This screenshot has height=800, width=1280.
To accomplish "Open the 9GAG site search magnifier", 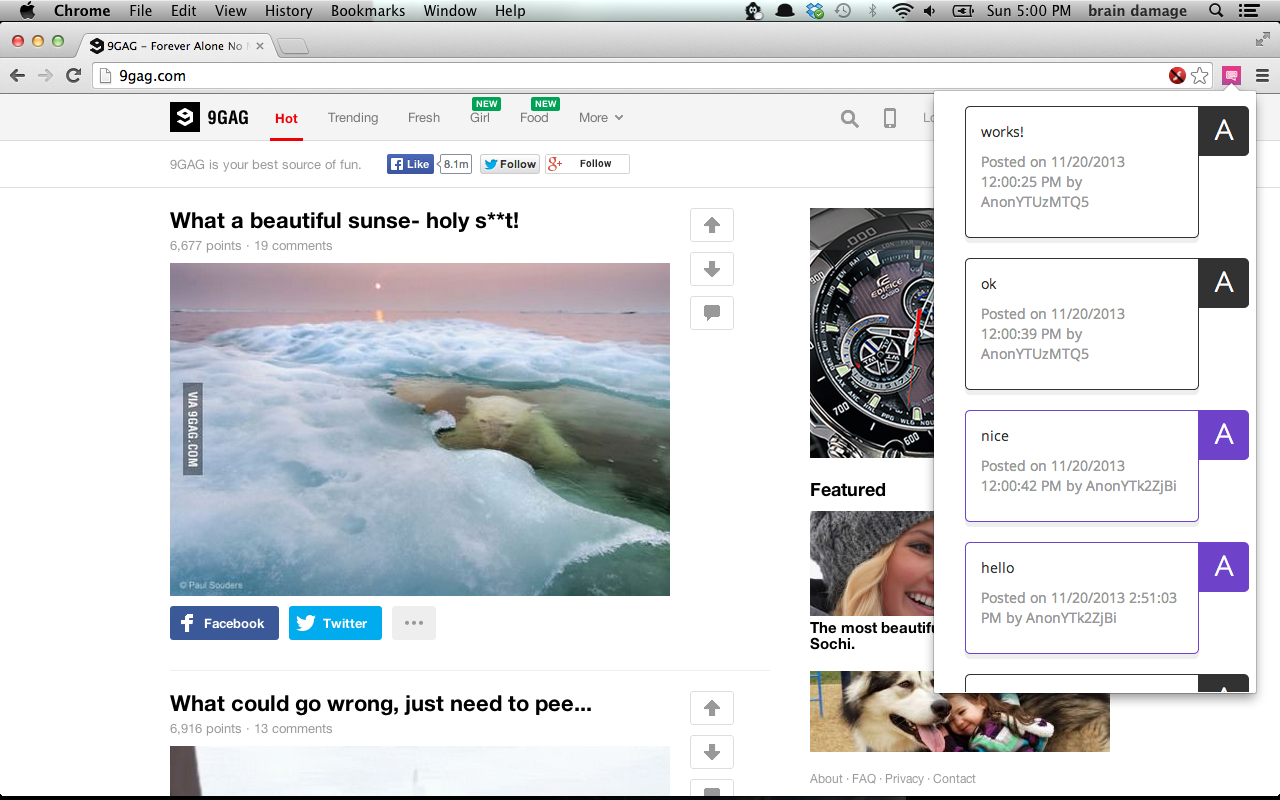I will [x=850, y=119].
